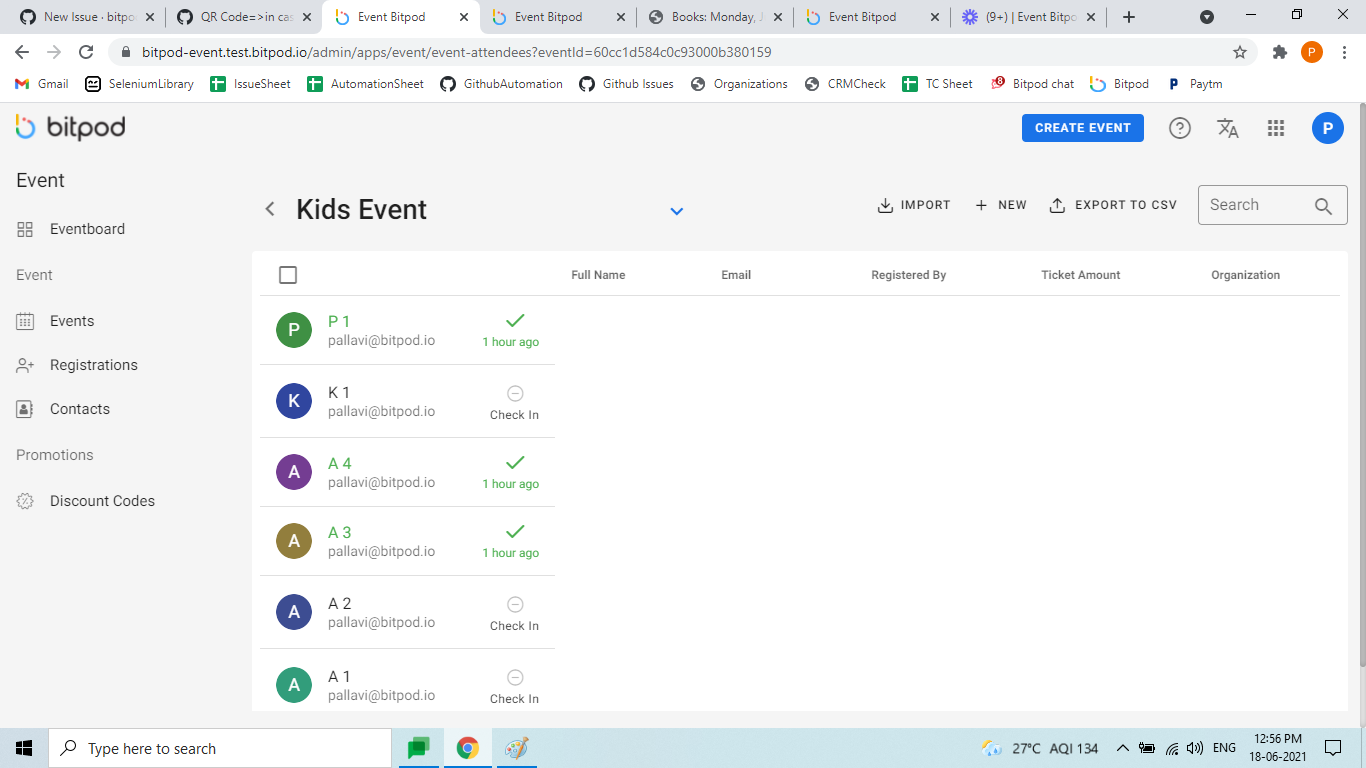Viewport: 1366px width, 768px height.
Task: Open the P user profile avatar
Action: pos(1328,128)
